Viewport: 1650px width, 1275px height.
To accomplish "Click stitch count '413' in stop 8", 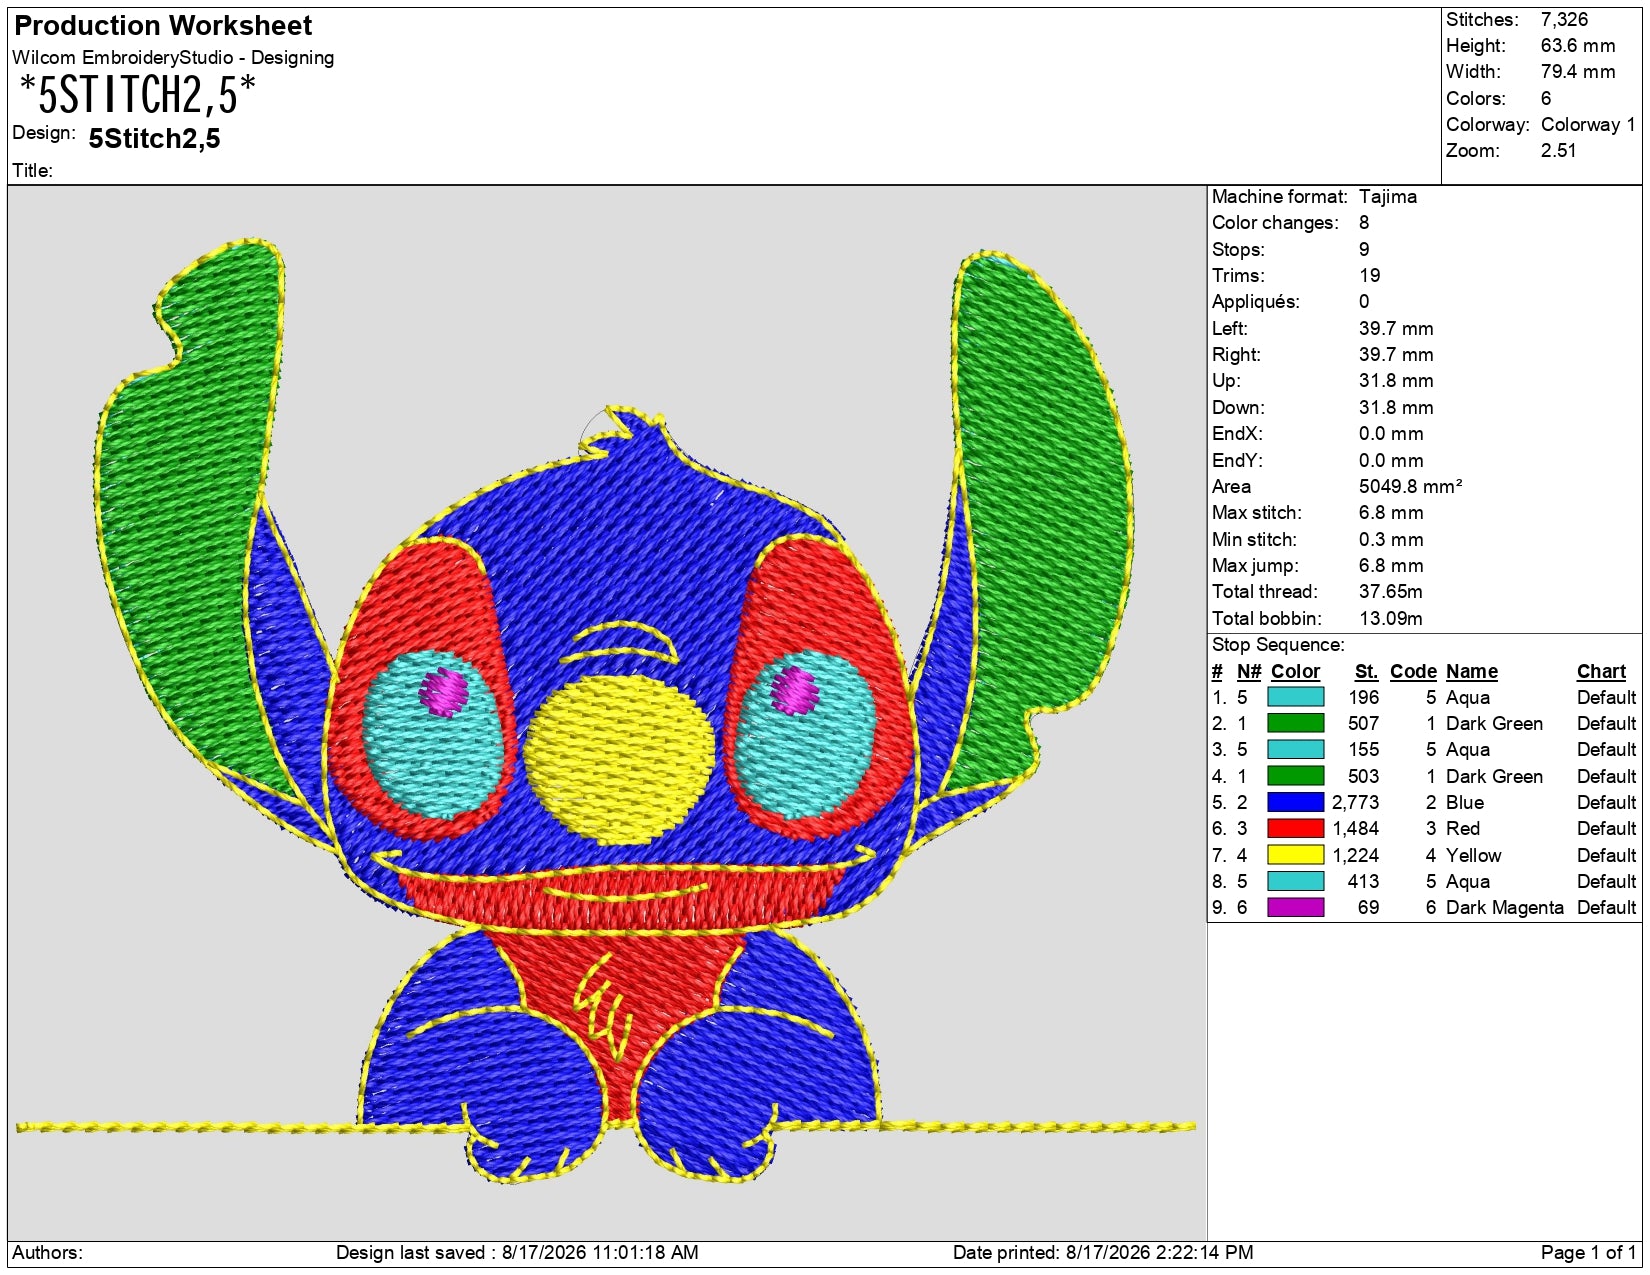I will click(x=1363, y=881).
